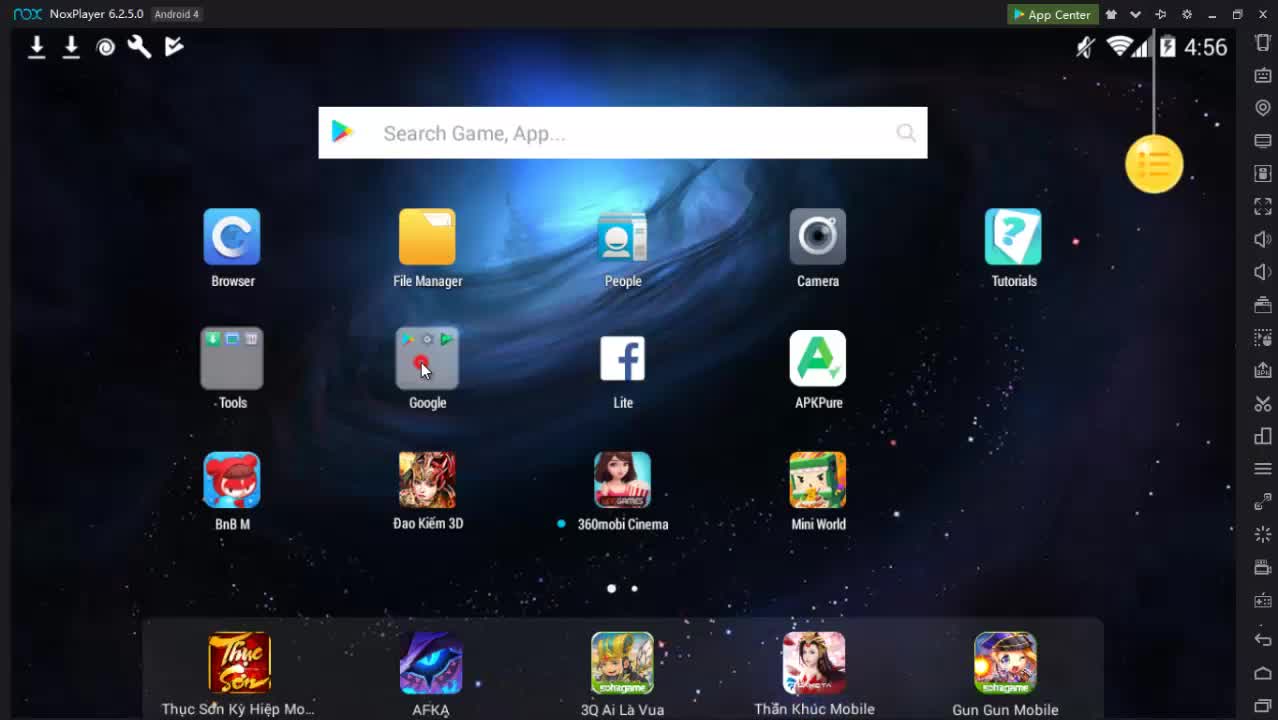Click the spiral notification icon in status bar
The image size is (1278, 720).
pos(105,47)
